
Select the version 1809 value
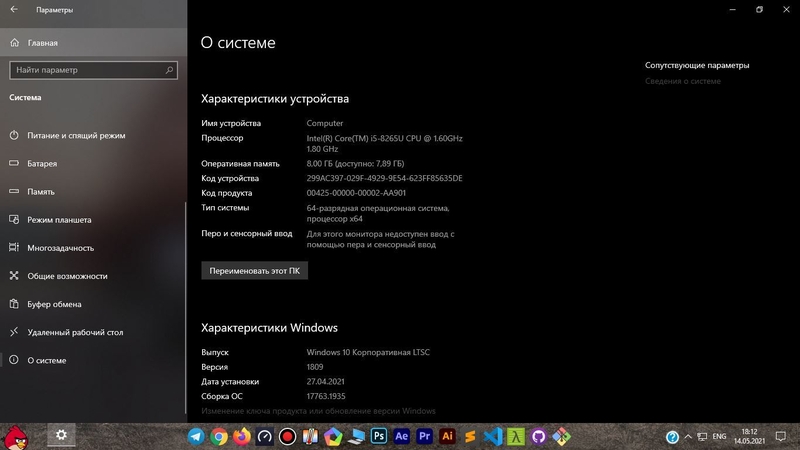click(x=315, y=367)
